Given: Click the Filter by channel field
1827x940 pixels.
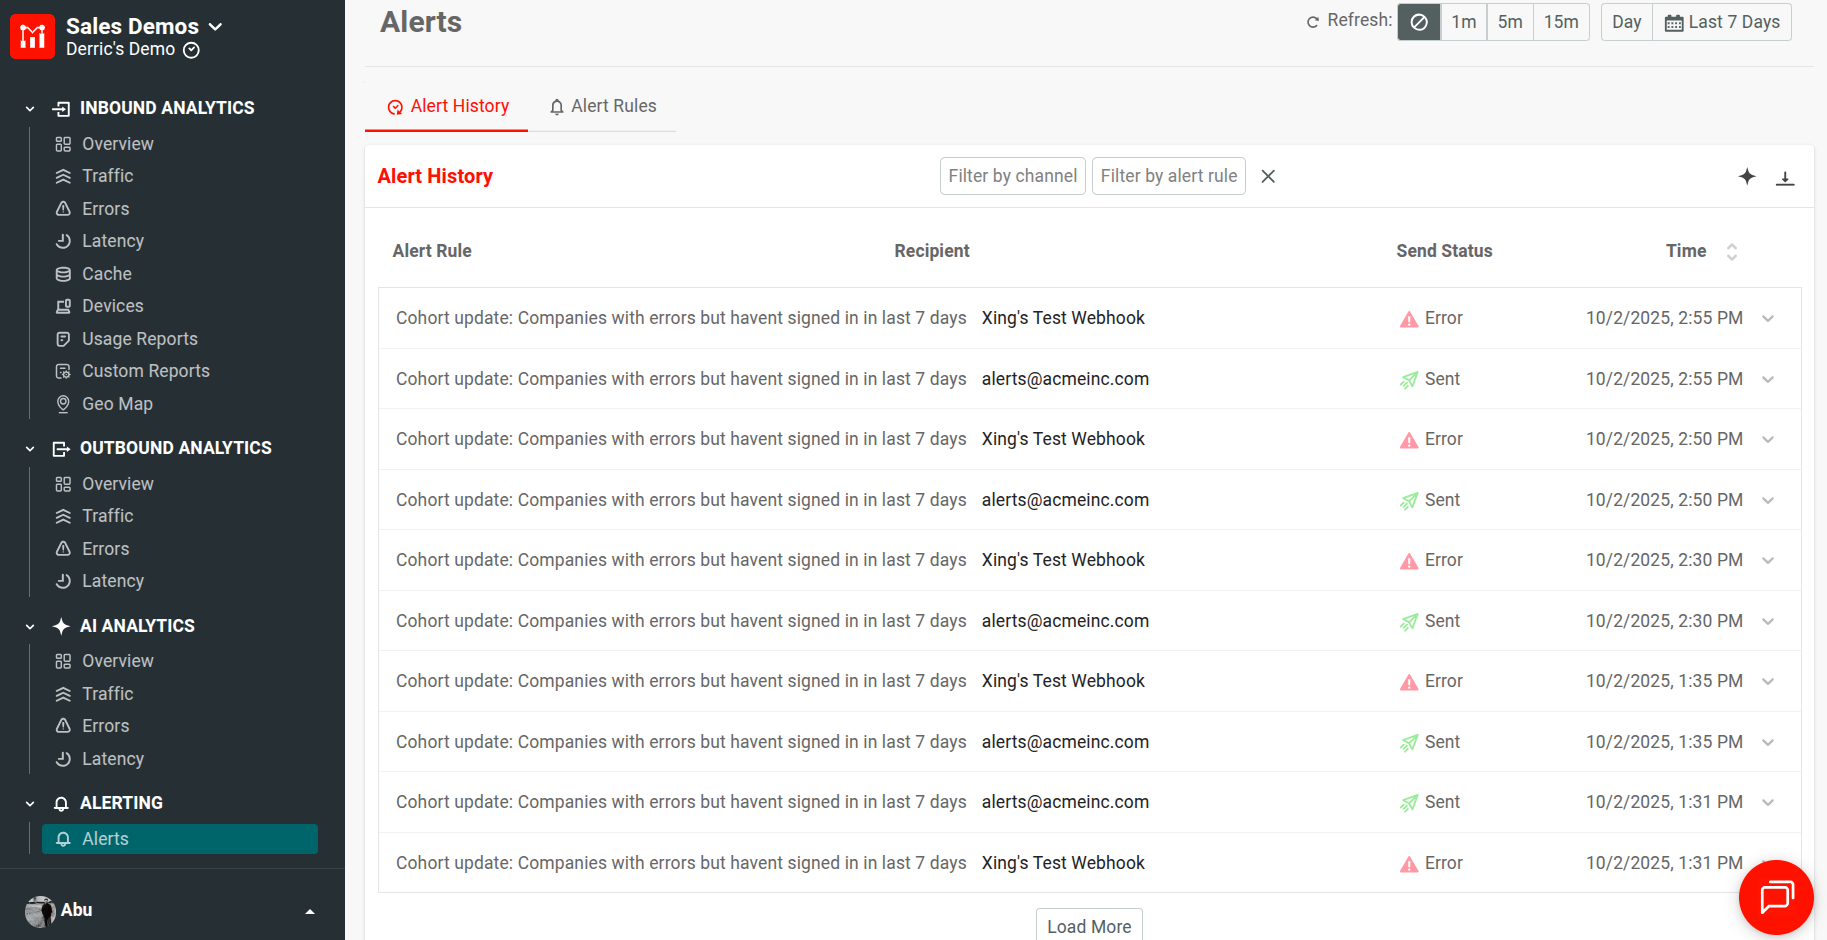Looking at the screenshot, I should (x=1012, y=175).
